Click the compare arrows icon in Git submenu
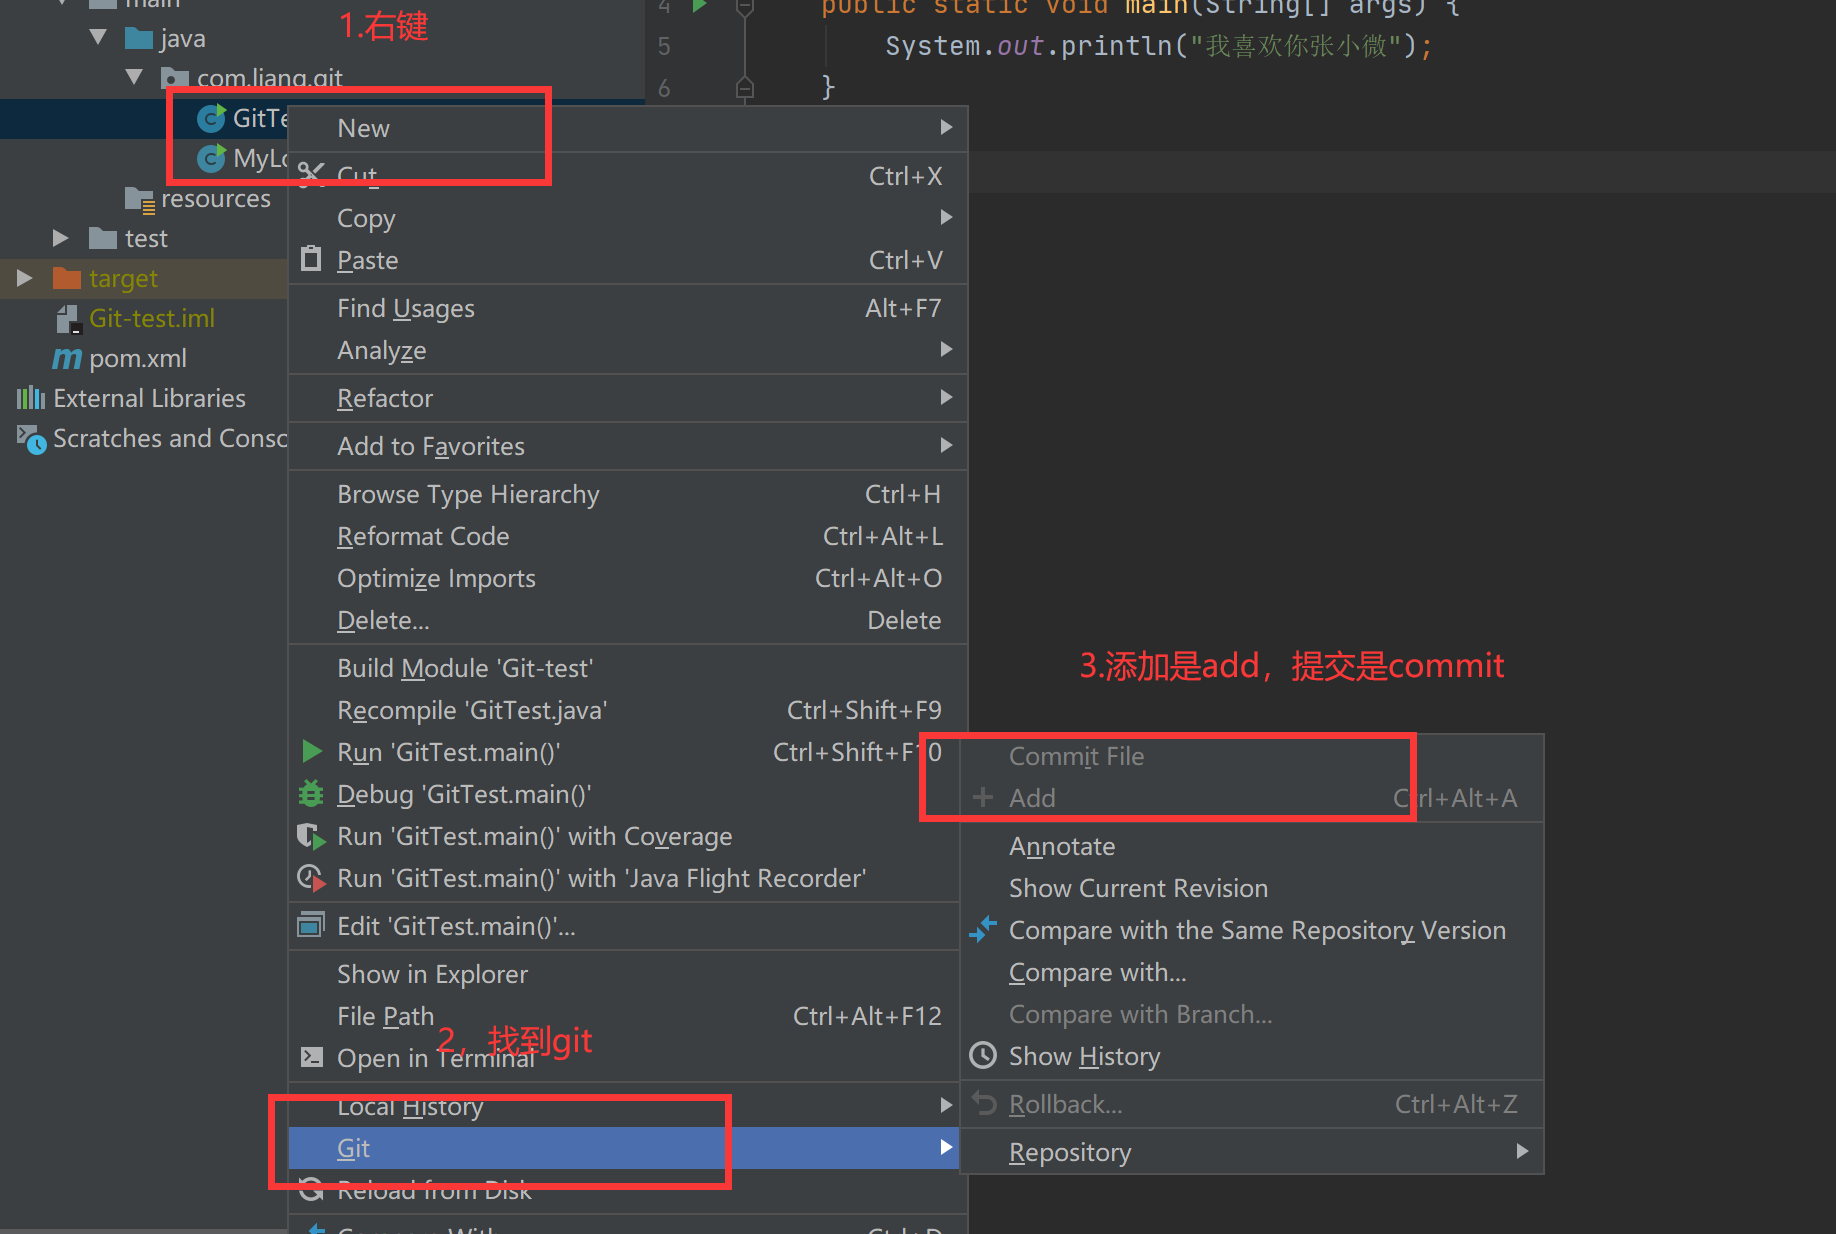 [x=983, y=929]
